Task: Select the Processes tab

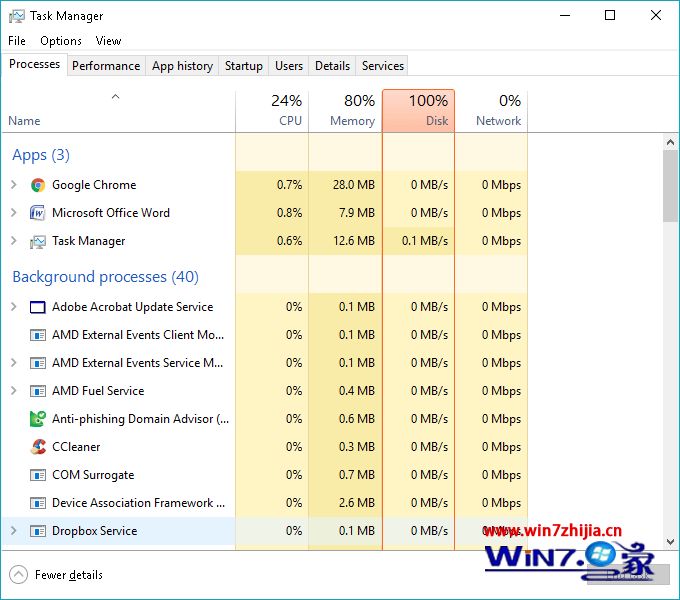Action: click(35, 64)
